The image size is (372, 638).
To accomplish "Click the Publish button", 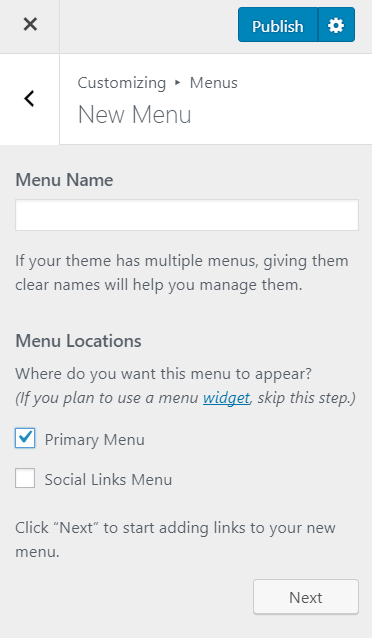I will 278,24.
